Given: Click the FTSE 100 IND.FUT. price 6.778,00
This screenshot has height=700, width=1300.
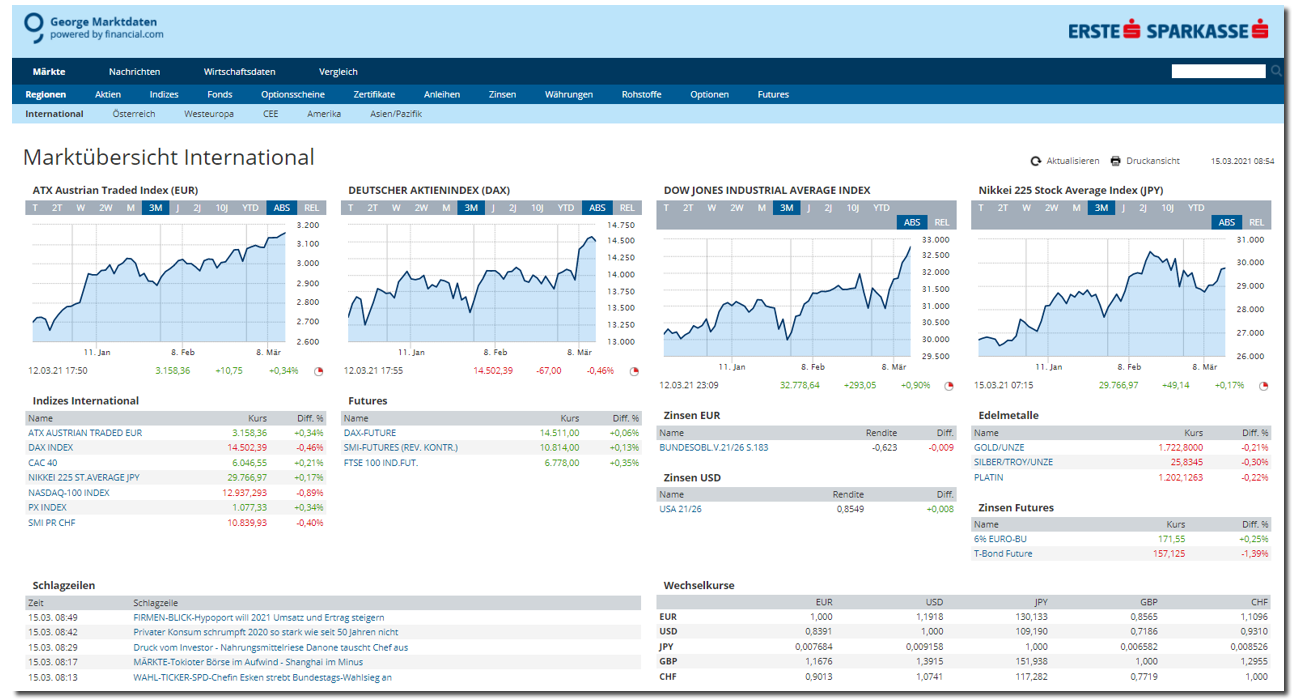Looking at the screenshot, I should click(561, 463).
